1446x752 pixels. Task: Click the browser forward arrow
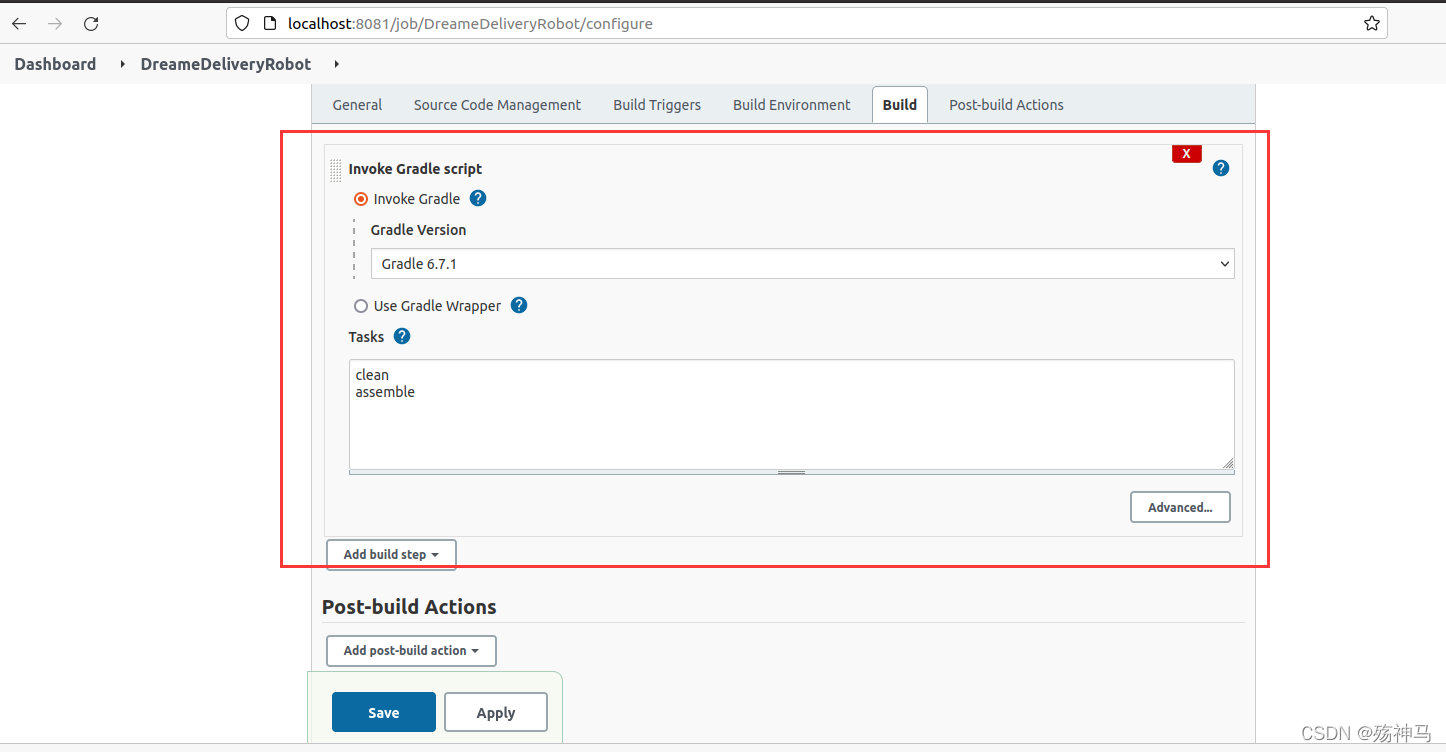(x=55, y=23)
